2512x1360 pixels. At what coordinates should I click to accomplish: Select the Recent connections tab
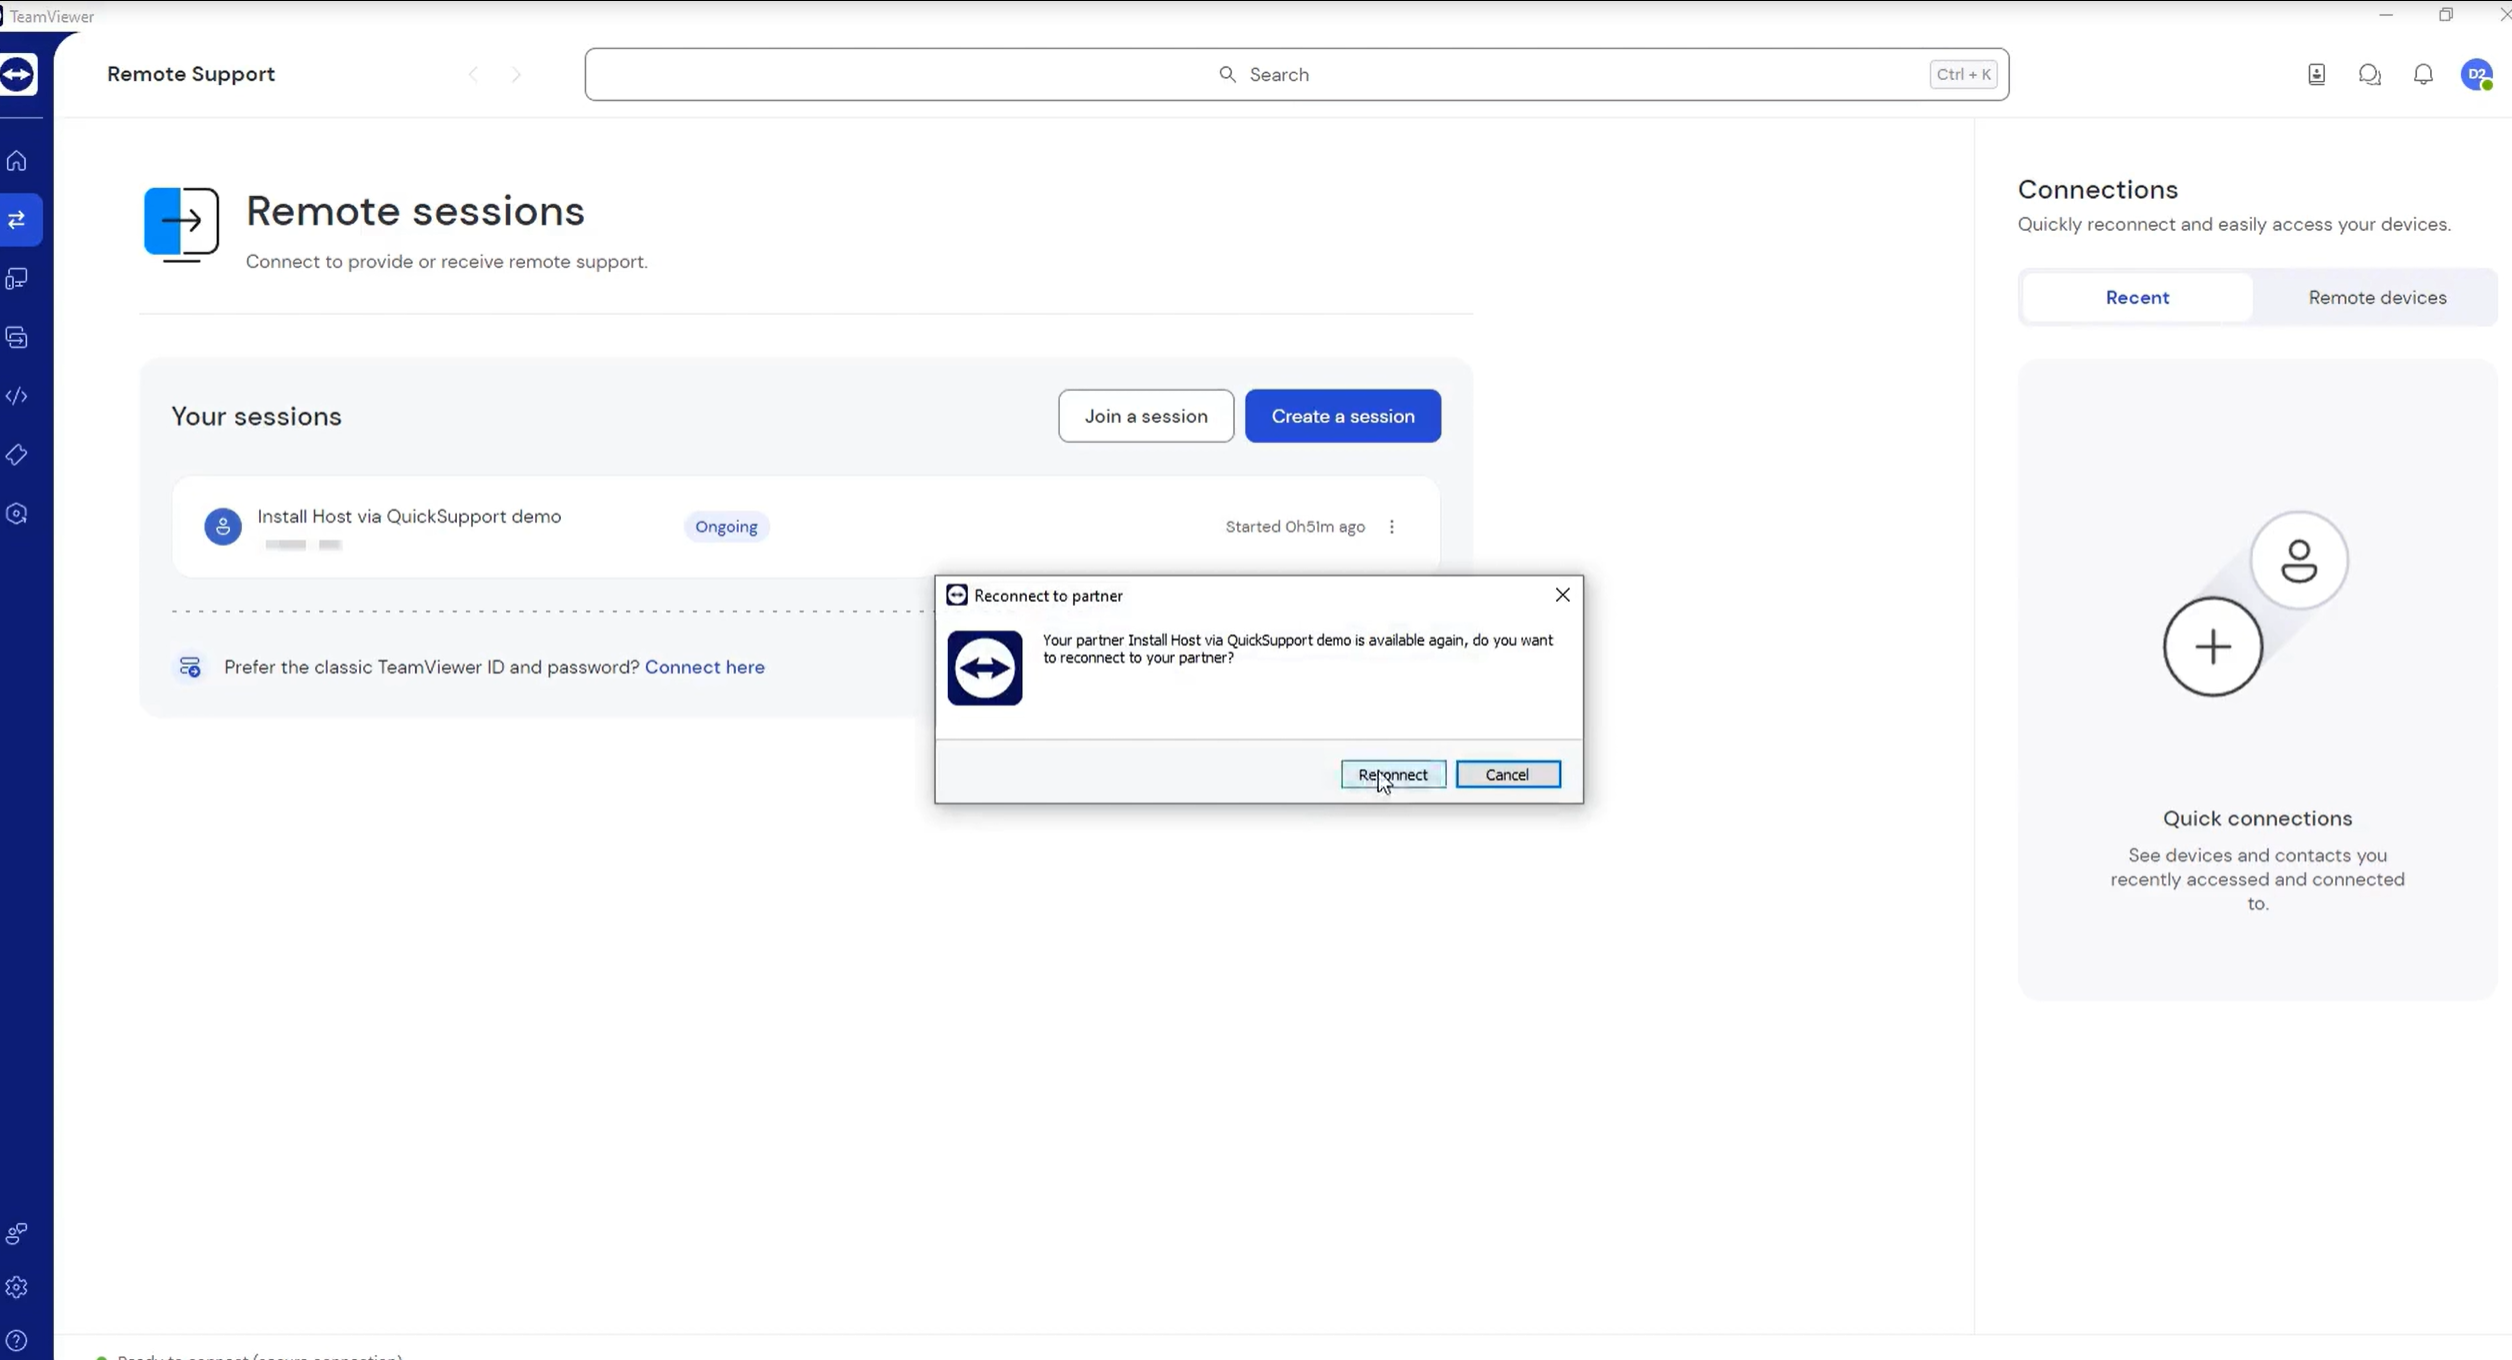(x=2137, y=298)
